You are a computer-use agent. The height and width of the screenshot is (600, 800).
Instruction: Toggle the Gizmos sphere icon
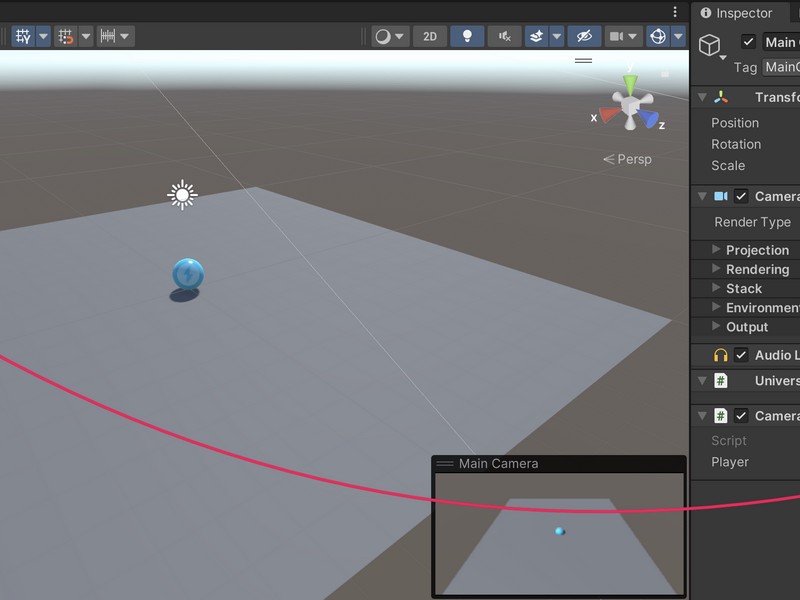coord(658,36)
